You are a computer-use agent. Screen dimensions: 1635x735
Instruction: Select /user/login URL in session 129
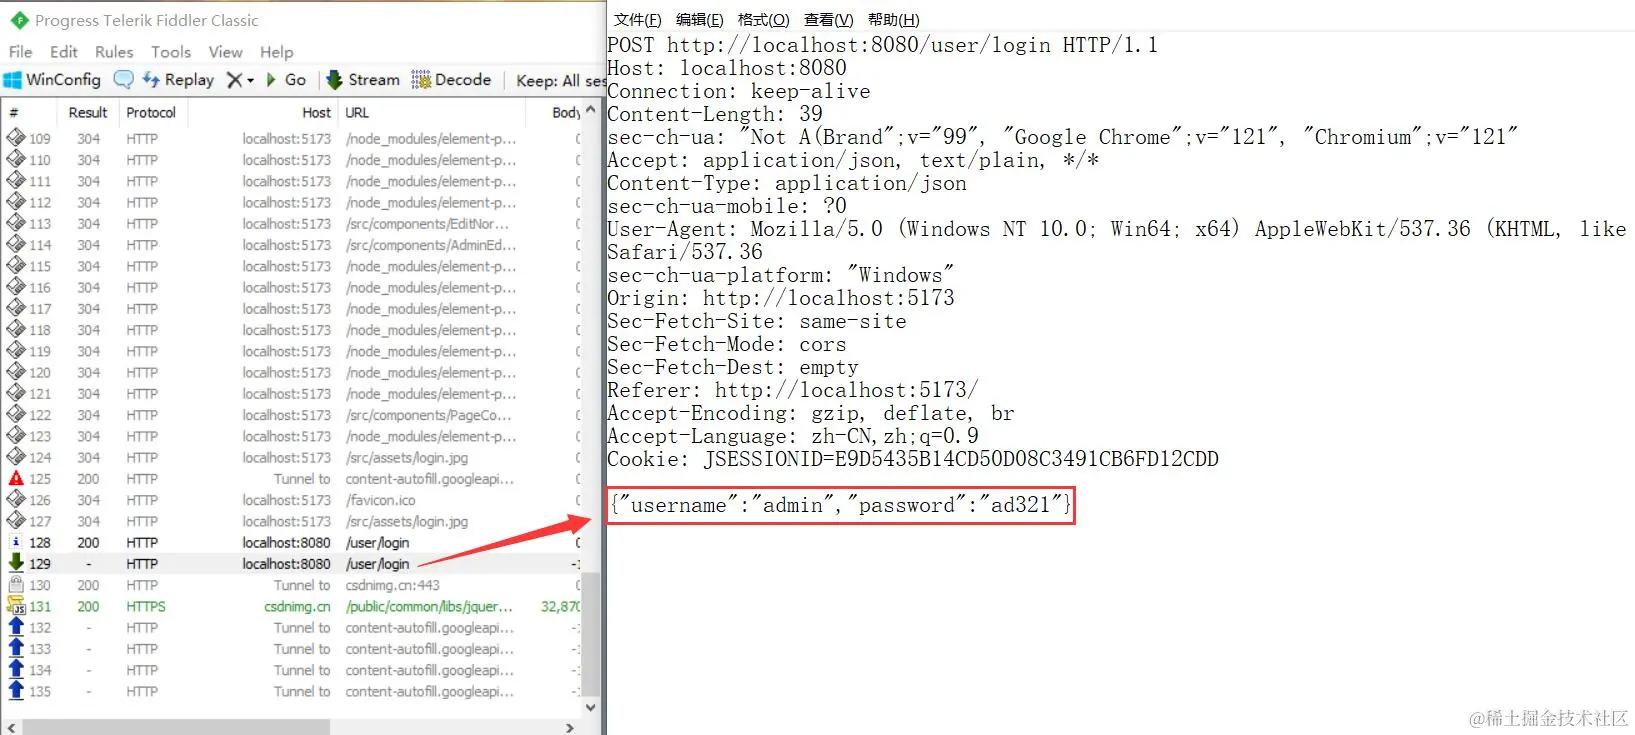coord(377,564)
